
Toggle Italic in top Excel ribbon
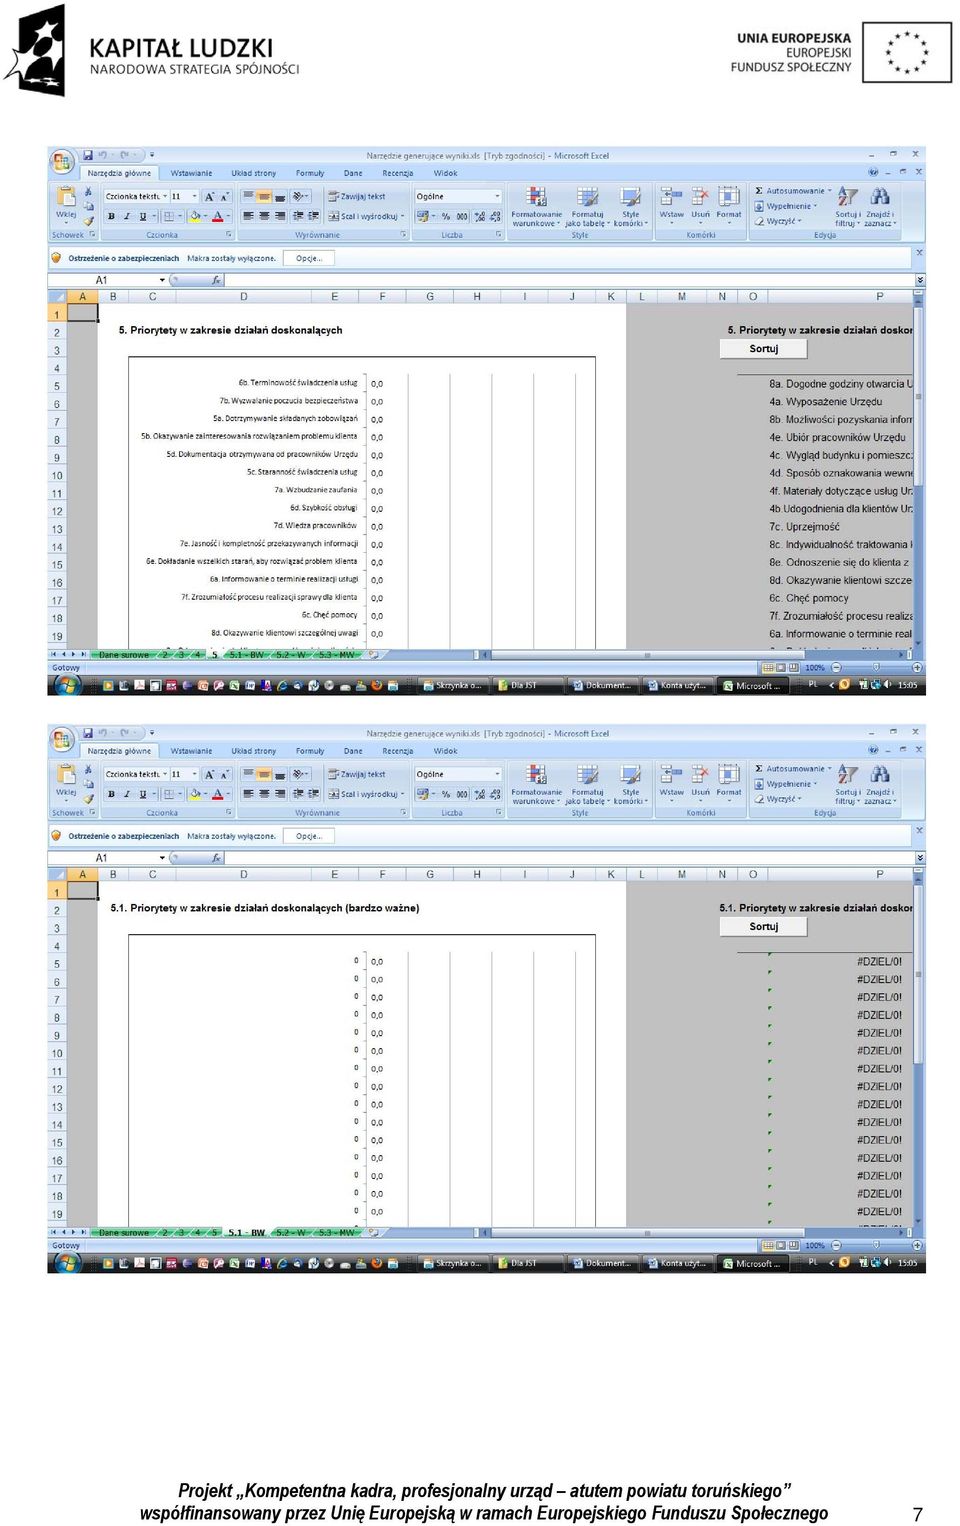click(x=126, y=216)
